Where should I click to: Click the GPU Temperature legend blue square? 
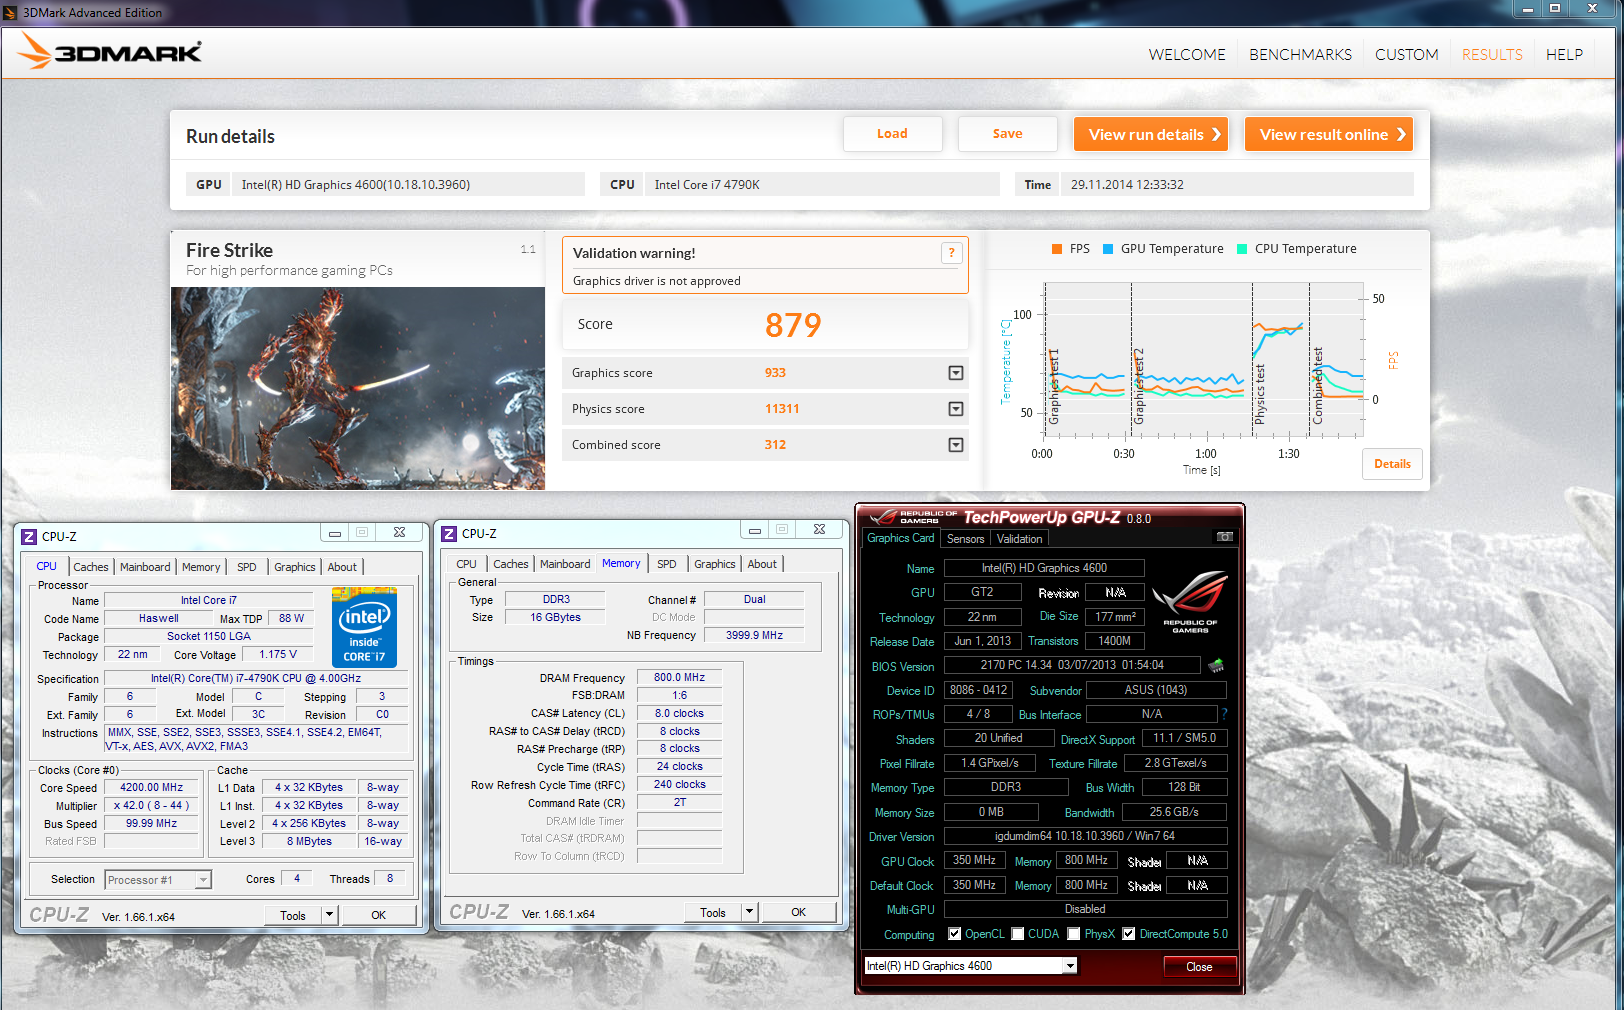coord(1108,249)
